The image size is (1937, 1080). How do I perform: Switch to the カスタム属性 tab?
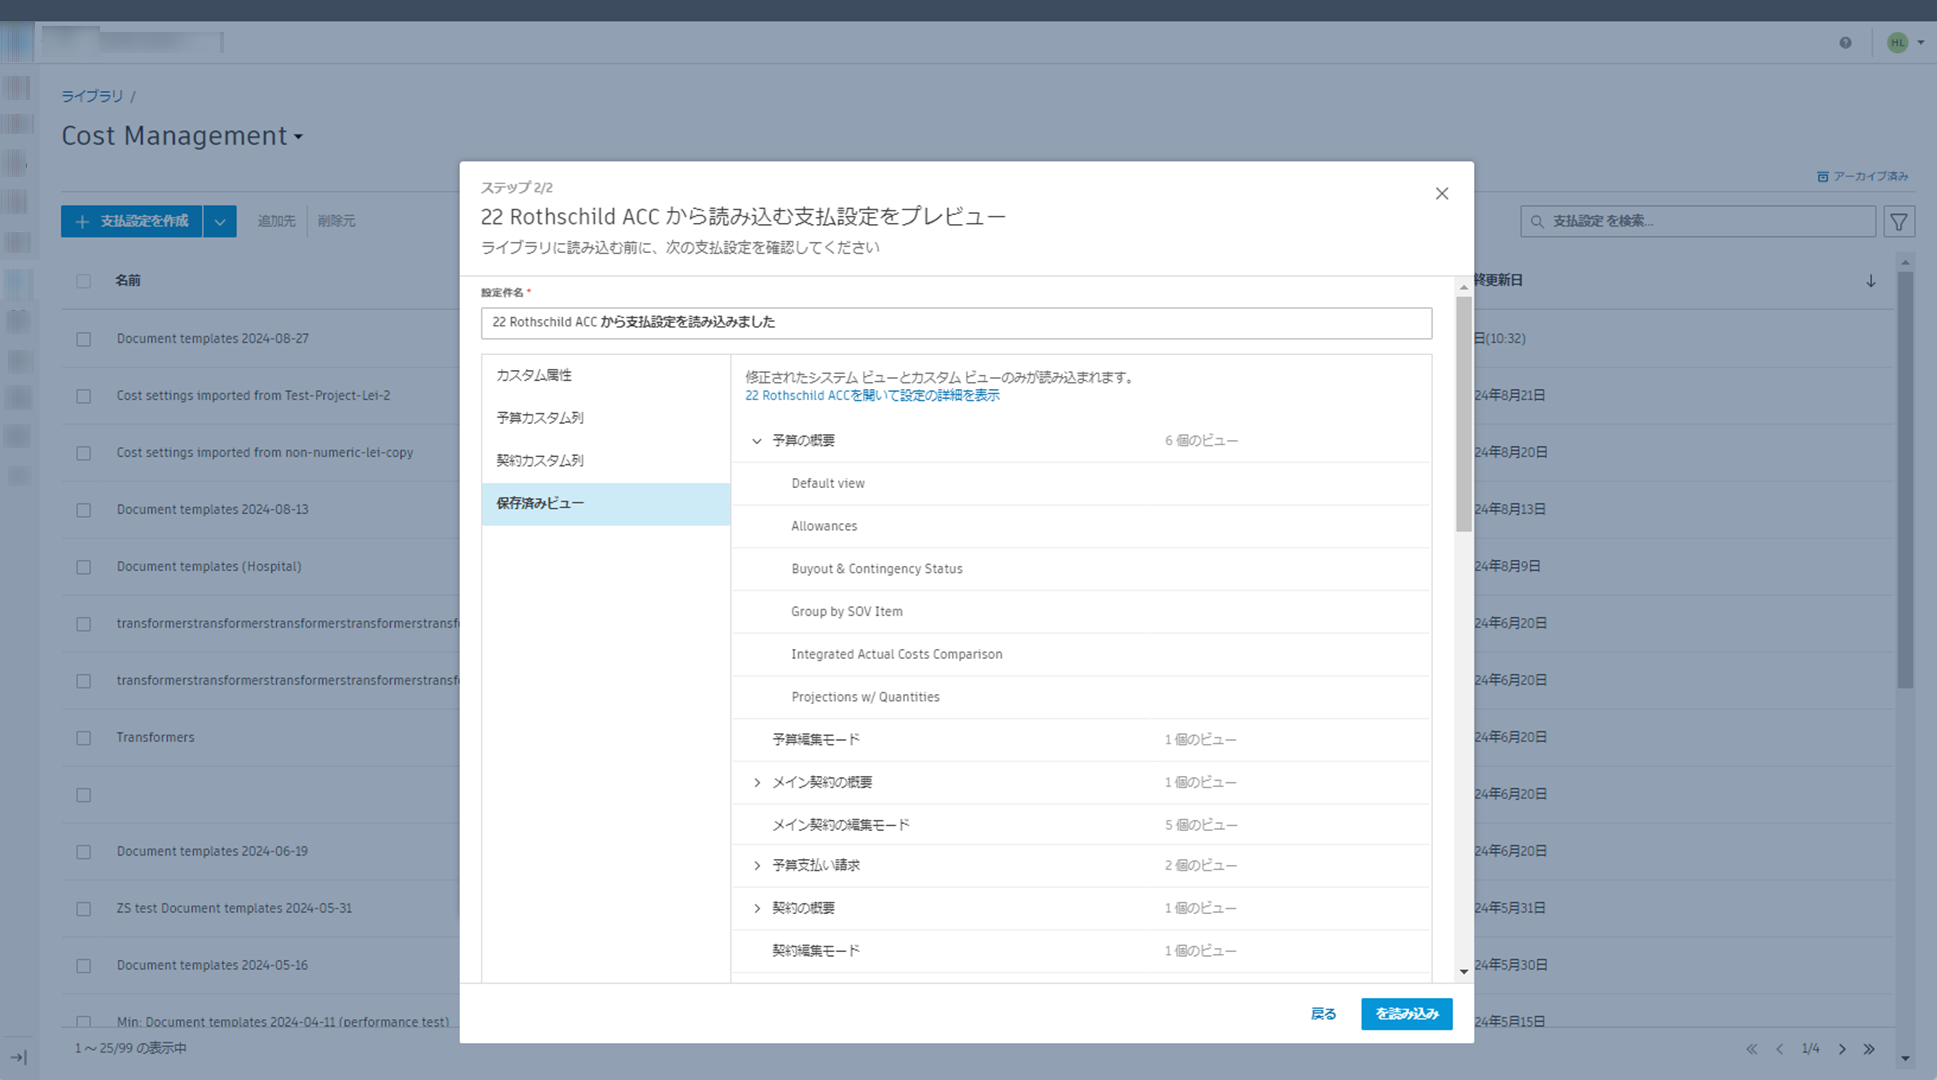pyautogui.click(x=534, y=375)
